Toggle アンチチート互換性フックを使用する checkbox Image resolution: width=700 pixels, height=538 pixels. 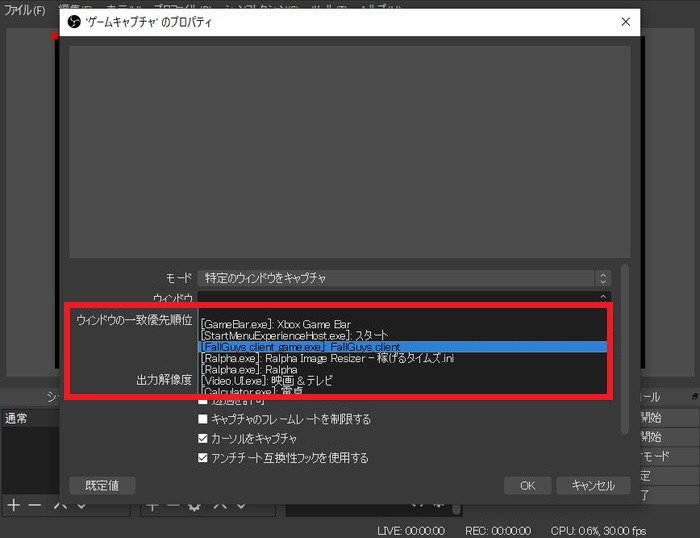coord(203,458)
